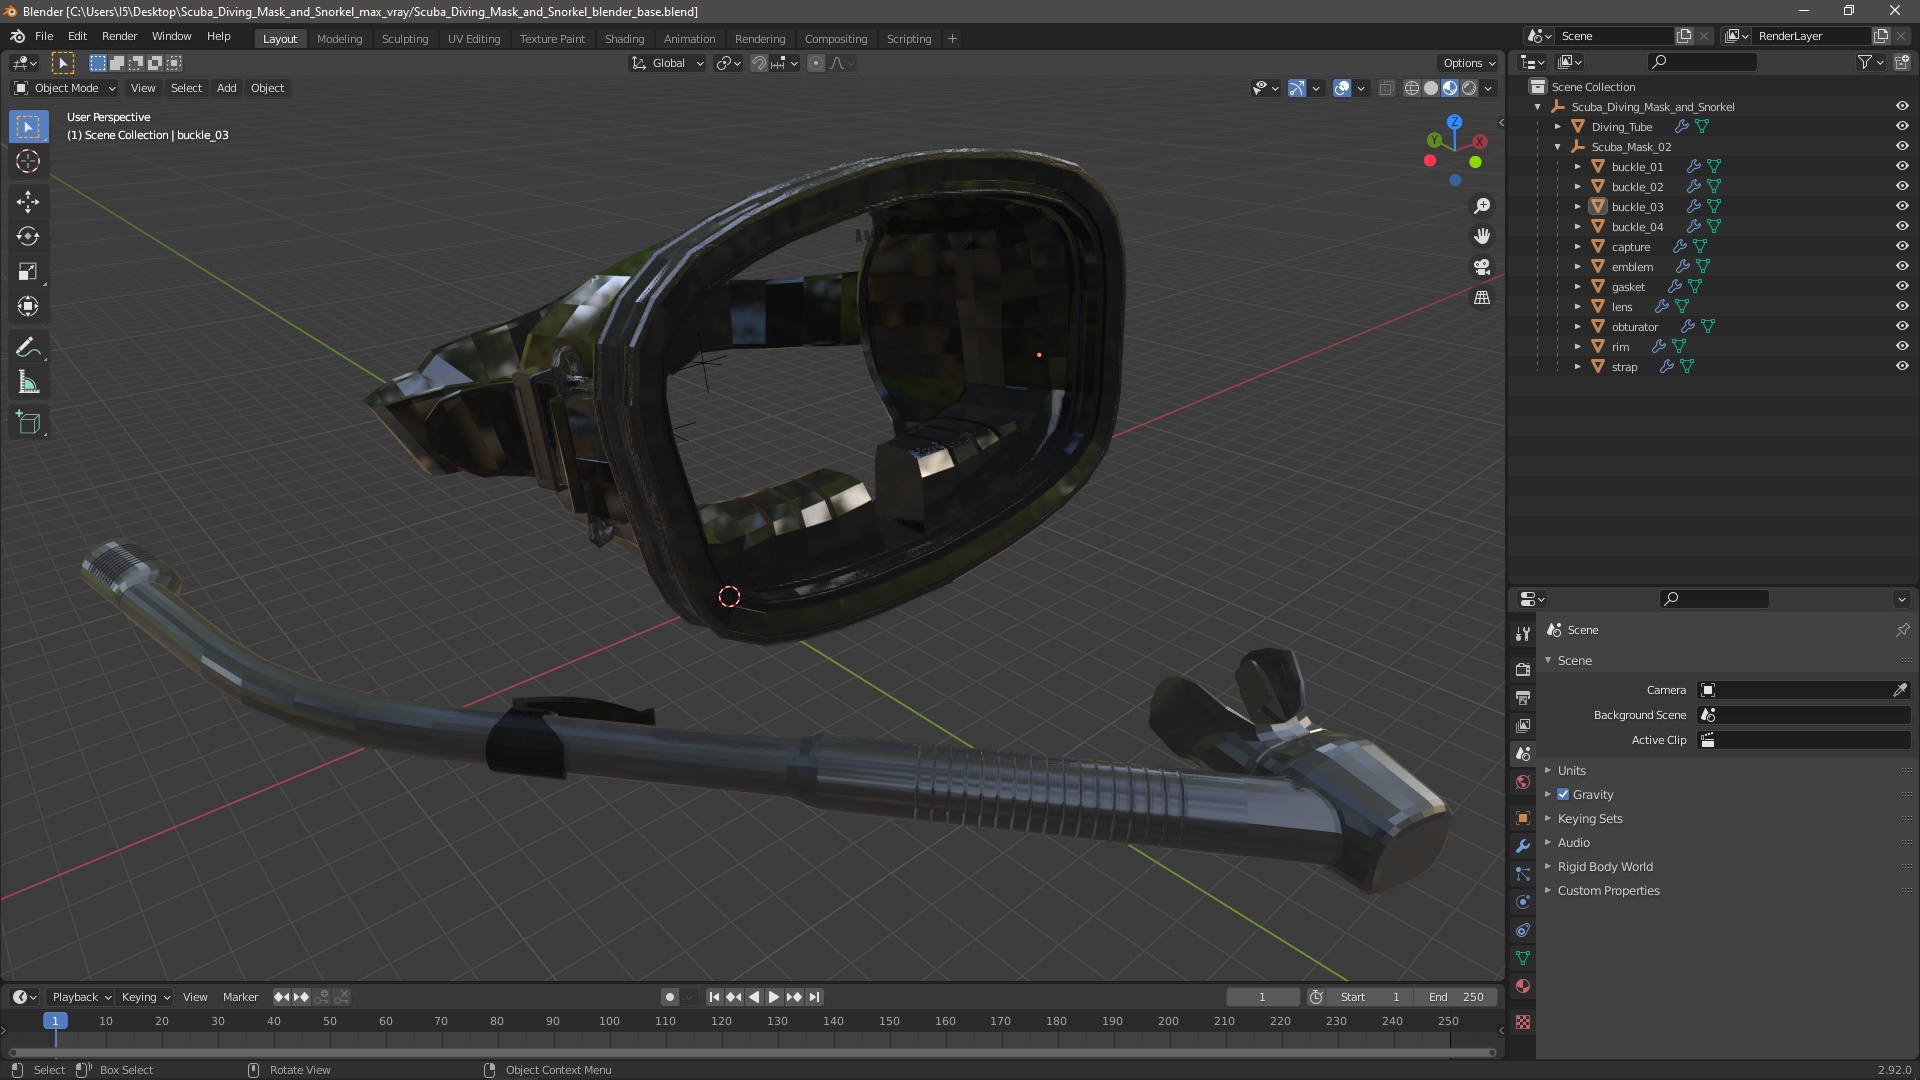The width and height of the screenshot is (1920, 1080).
Task: Toggle X-ray mode in viewport header
Action: click(x=1386, y=88)
